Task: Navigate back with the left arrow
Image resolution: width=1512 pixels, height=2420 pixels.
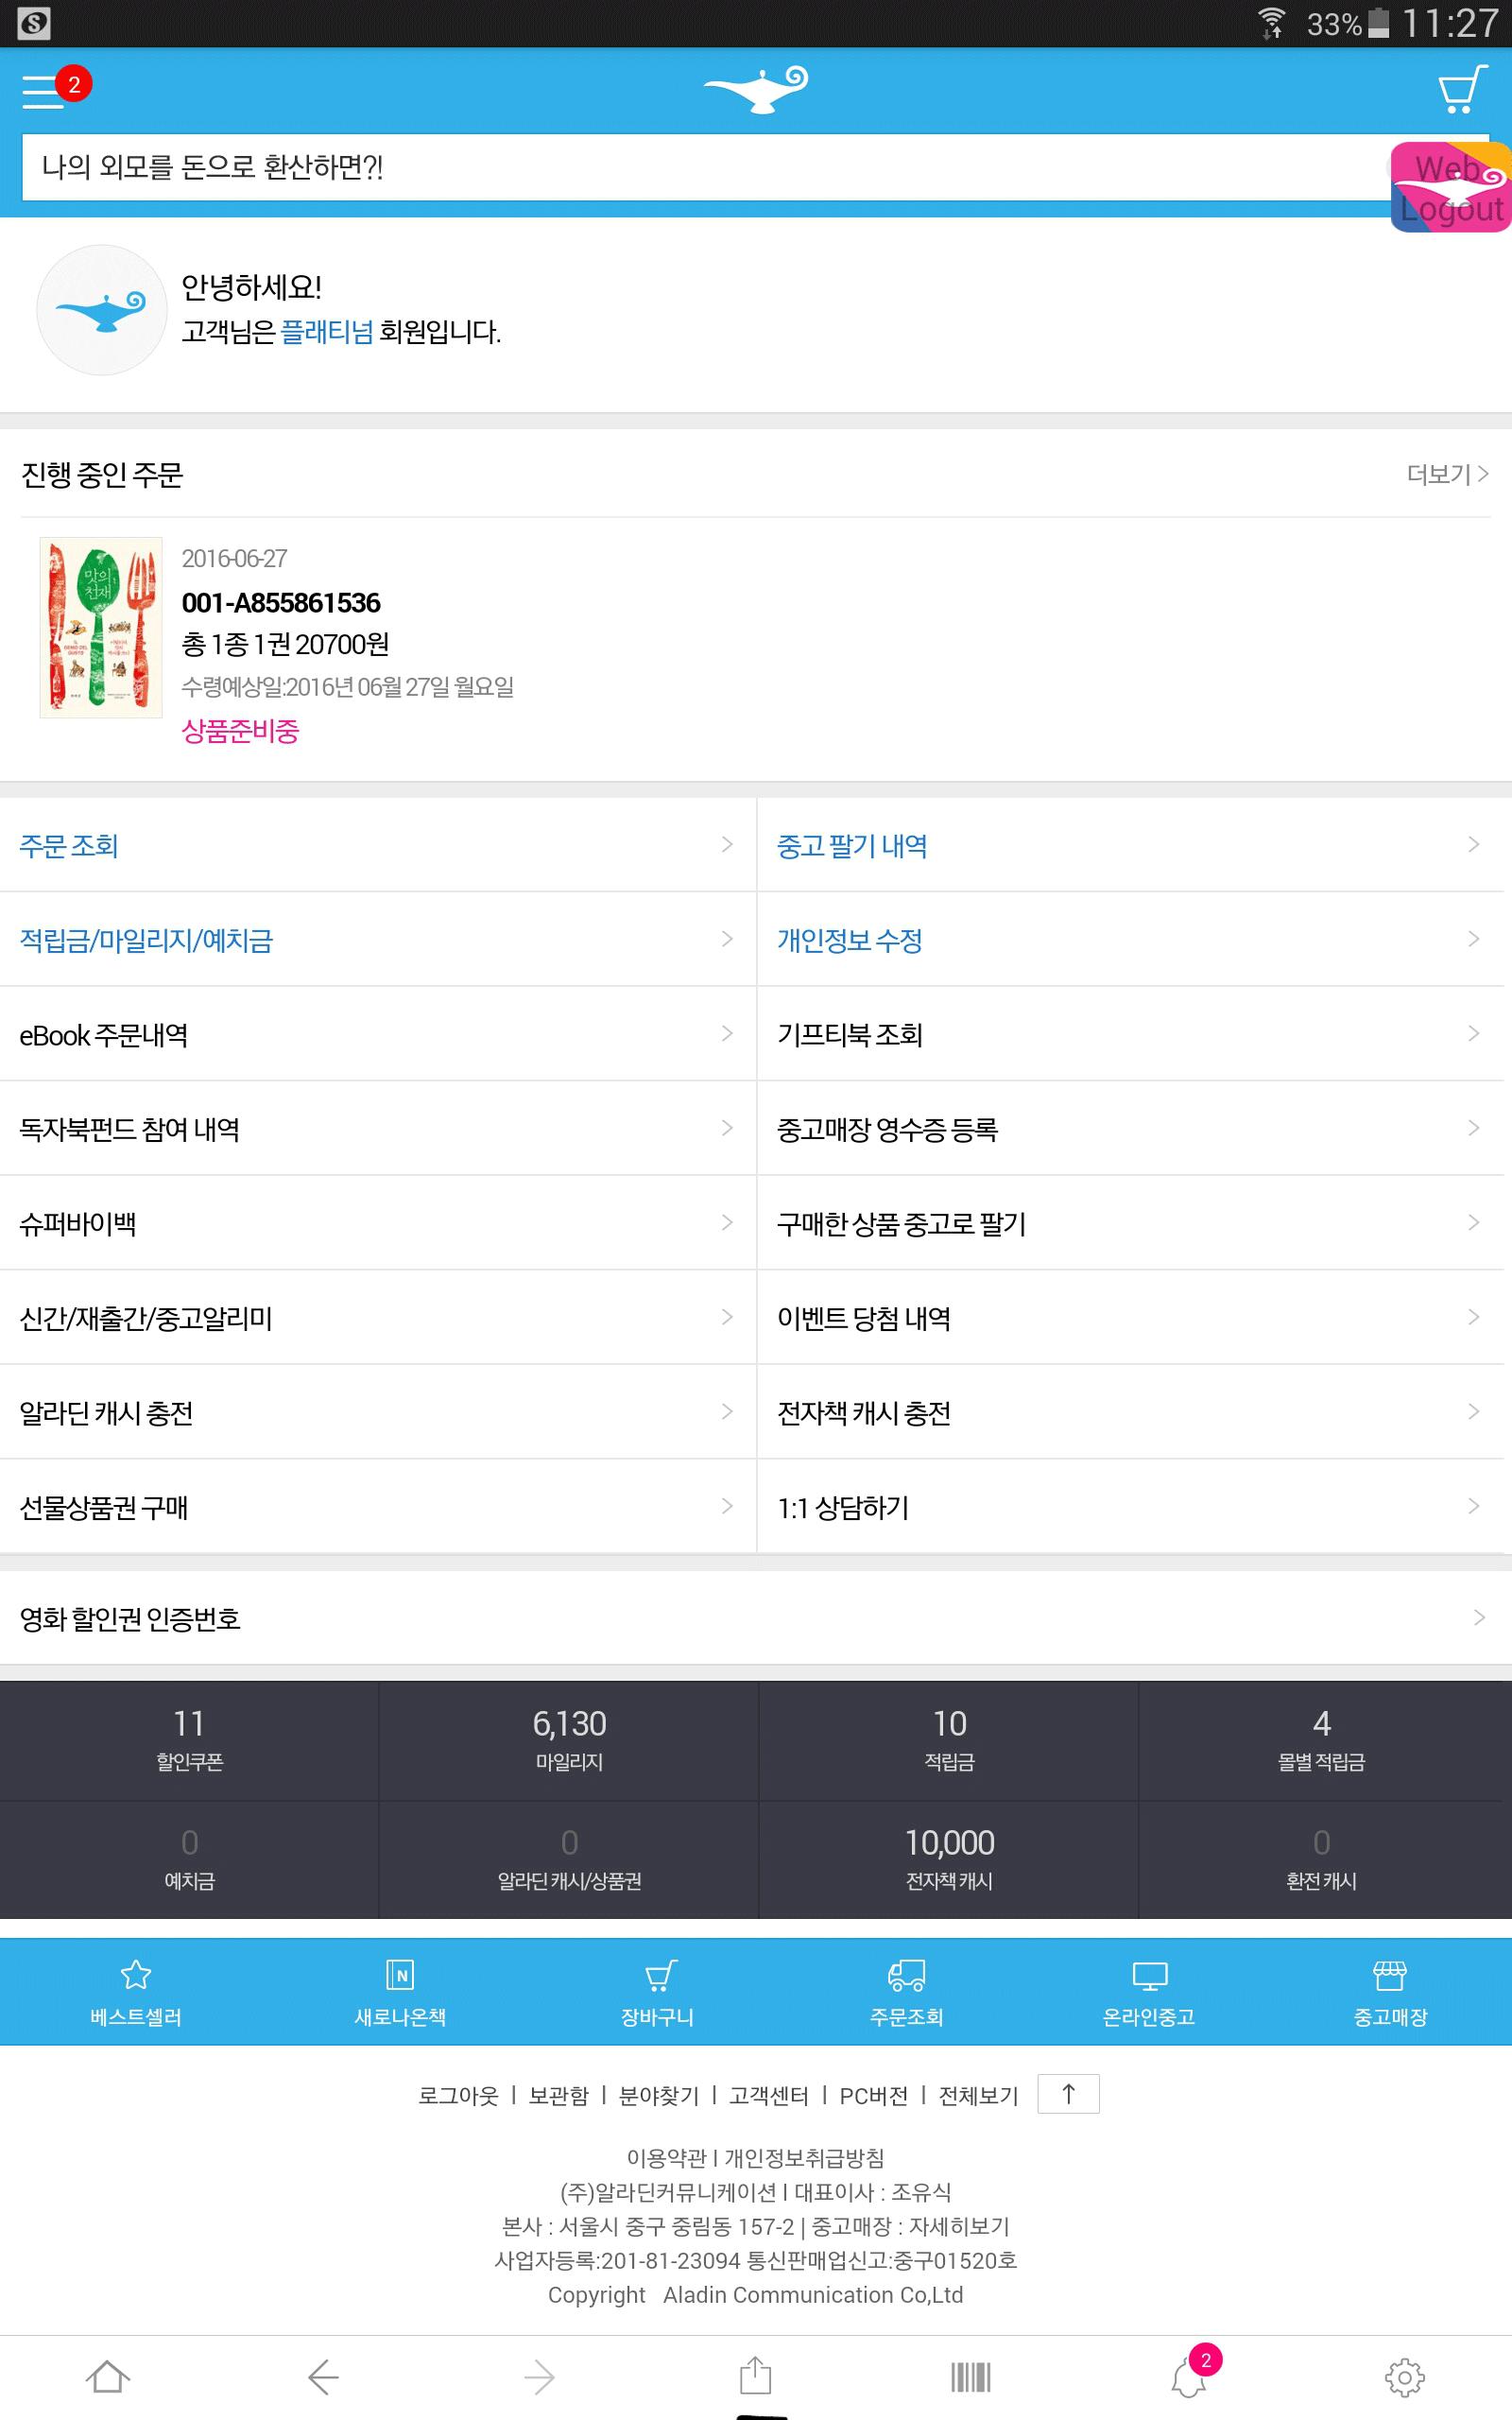Action: [323, 2377]
